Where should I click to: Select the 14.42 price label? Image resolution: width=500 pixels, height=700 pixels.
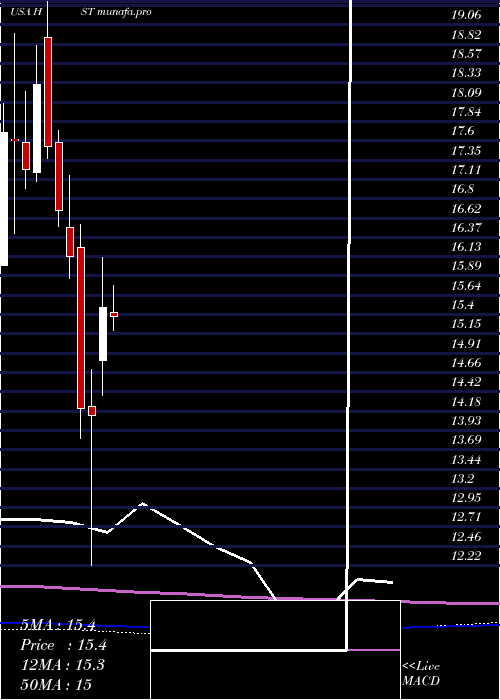(466, 383)
